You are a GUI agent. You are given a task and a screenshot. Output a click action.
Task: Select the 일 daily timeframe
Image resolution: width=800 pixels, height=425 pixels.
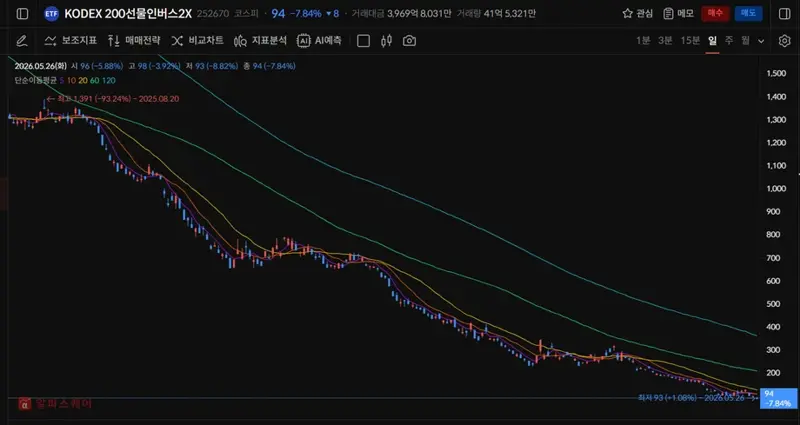coord(712,41)
